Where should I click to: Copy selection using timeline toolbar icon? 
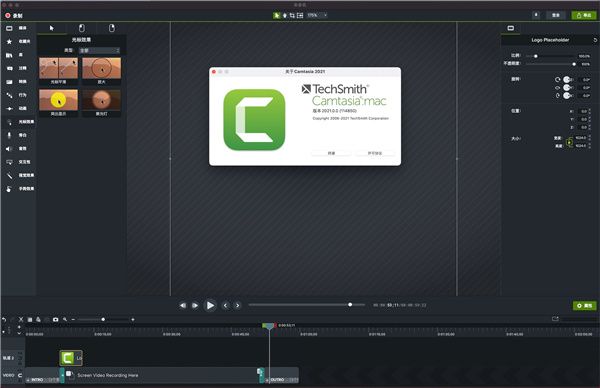(x=30, y=320)
